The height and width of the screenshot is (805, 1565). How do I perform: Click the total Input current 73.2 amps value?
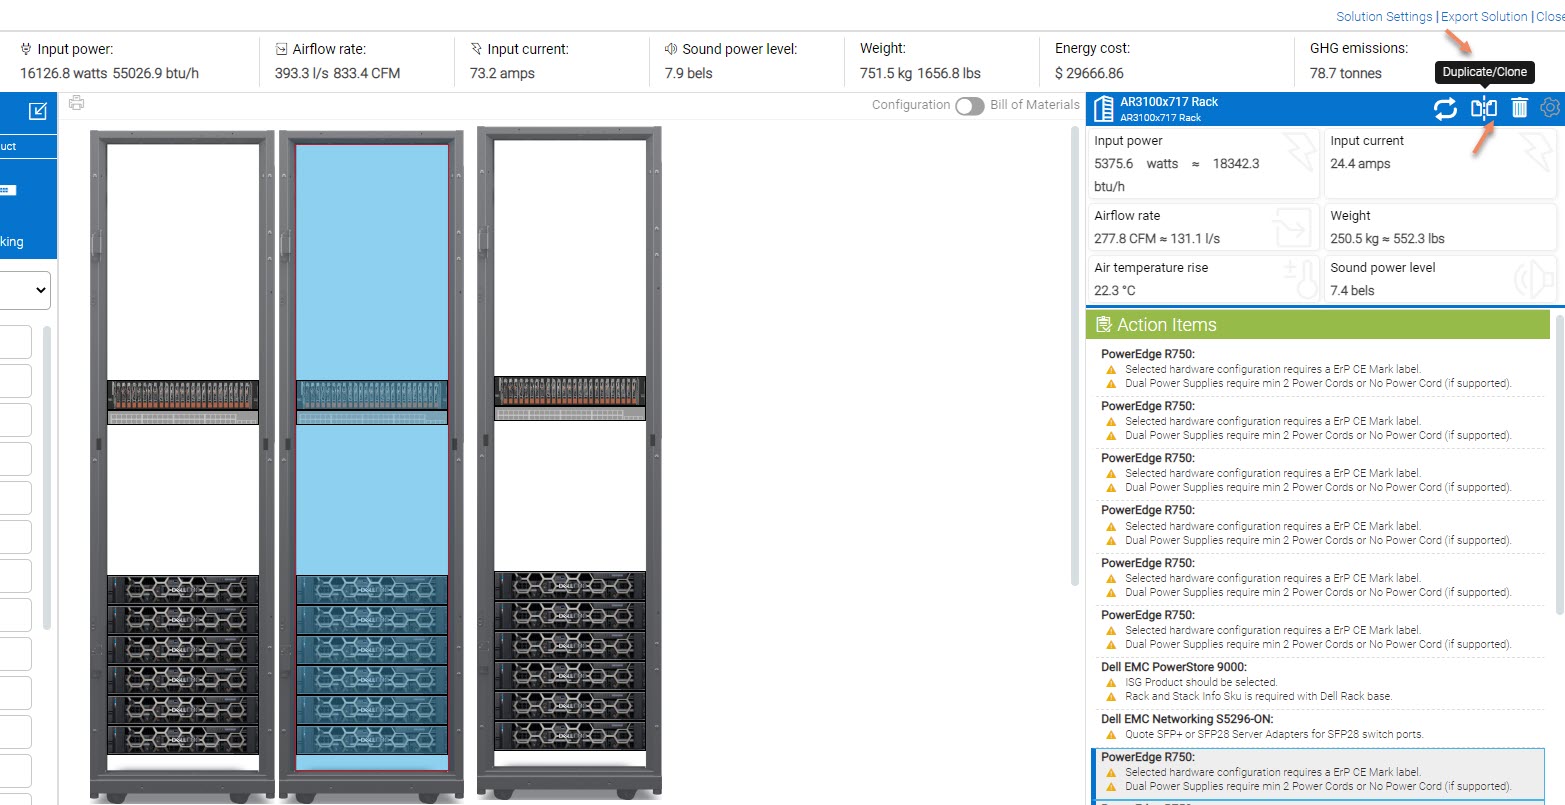click(x=502, y=73)
